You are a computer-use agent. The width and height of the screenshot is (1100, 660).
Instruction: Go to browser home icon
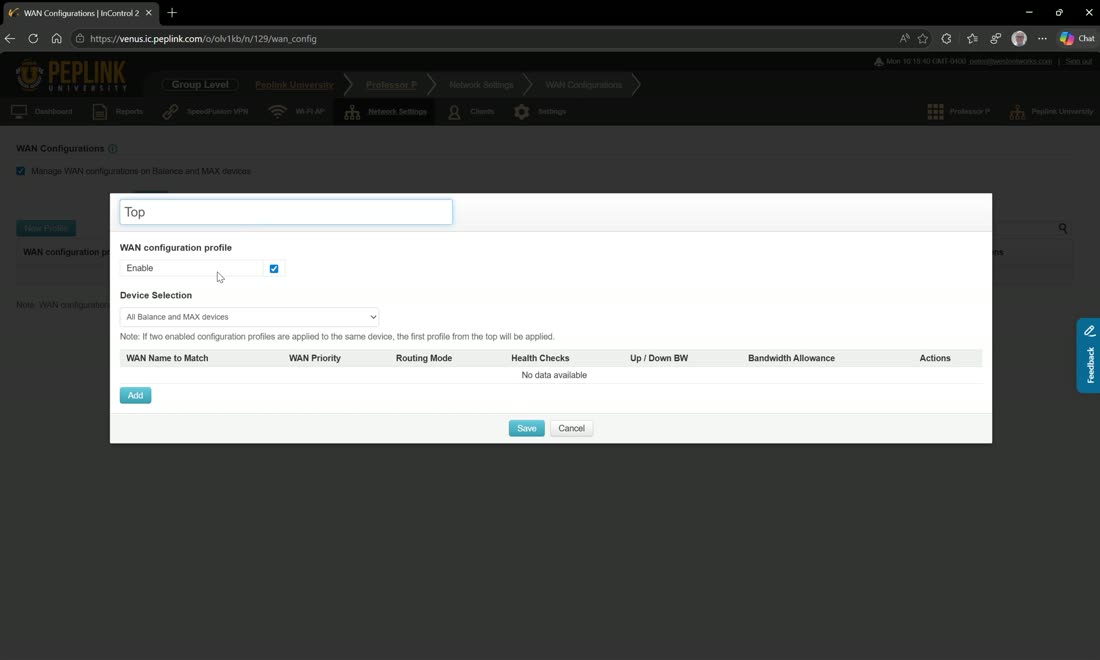pyautogui.click(x=56, y=39)
